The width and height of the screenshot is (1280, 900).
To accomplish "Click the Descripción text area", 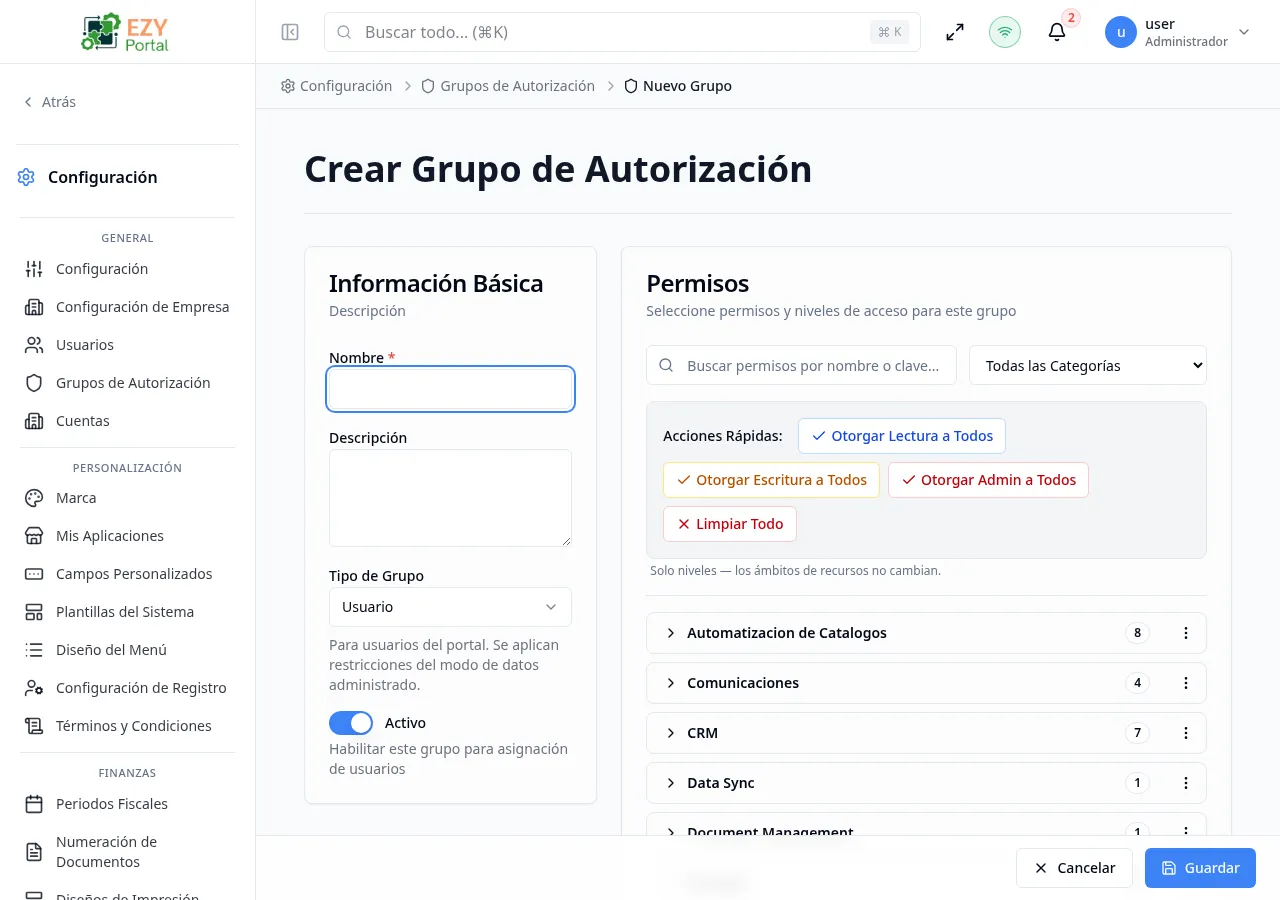I will 450,498.
